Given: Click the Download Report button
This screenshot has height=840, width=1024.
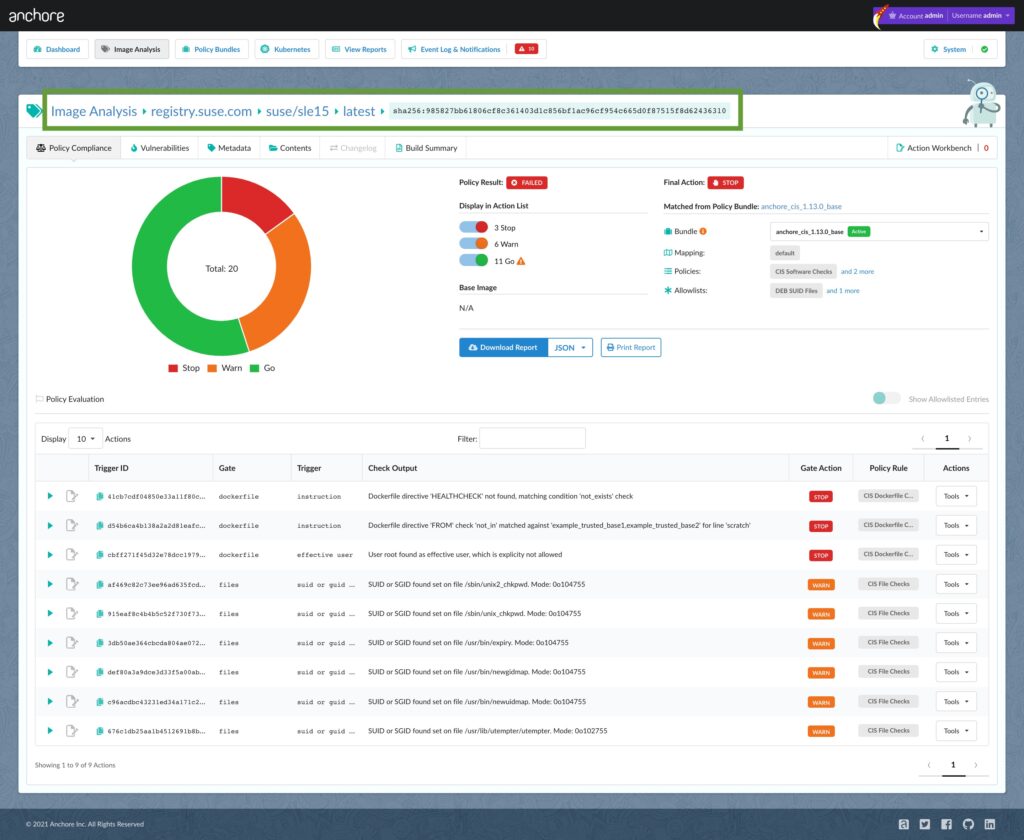Looking at the screenshot, I should pyautogui.click(x=503, y=347).
